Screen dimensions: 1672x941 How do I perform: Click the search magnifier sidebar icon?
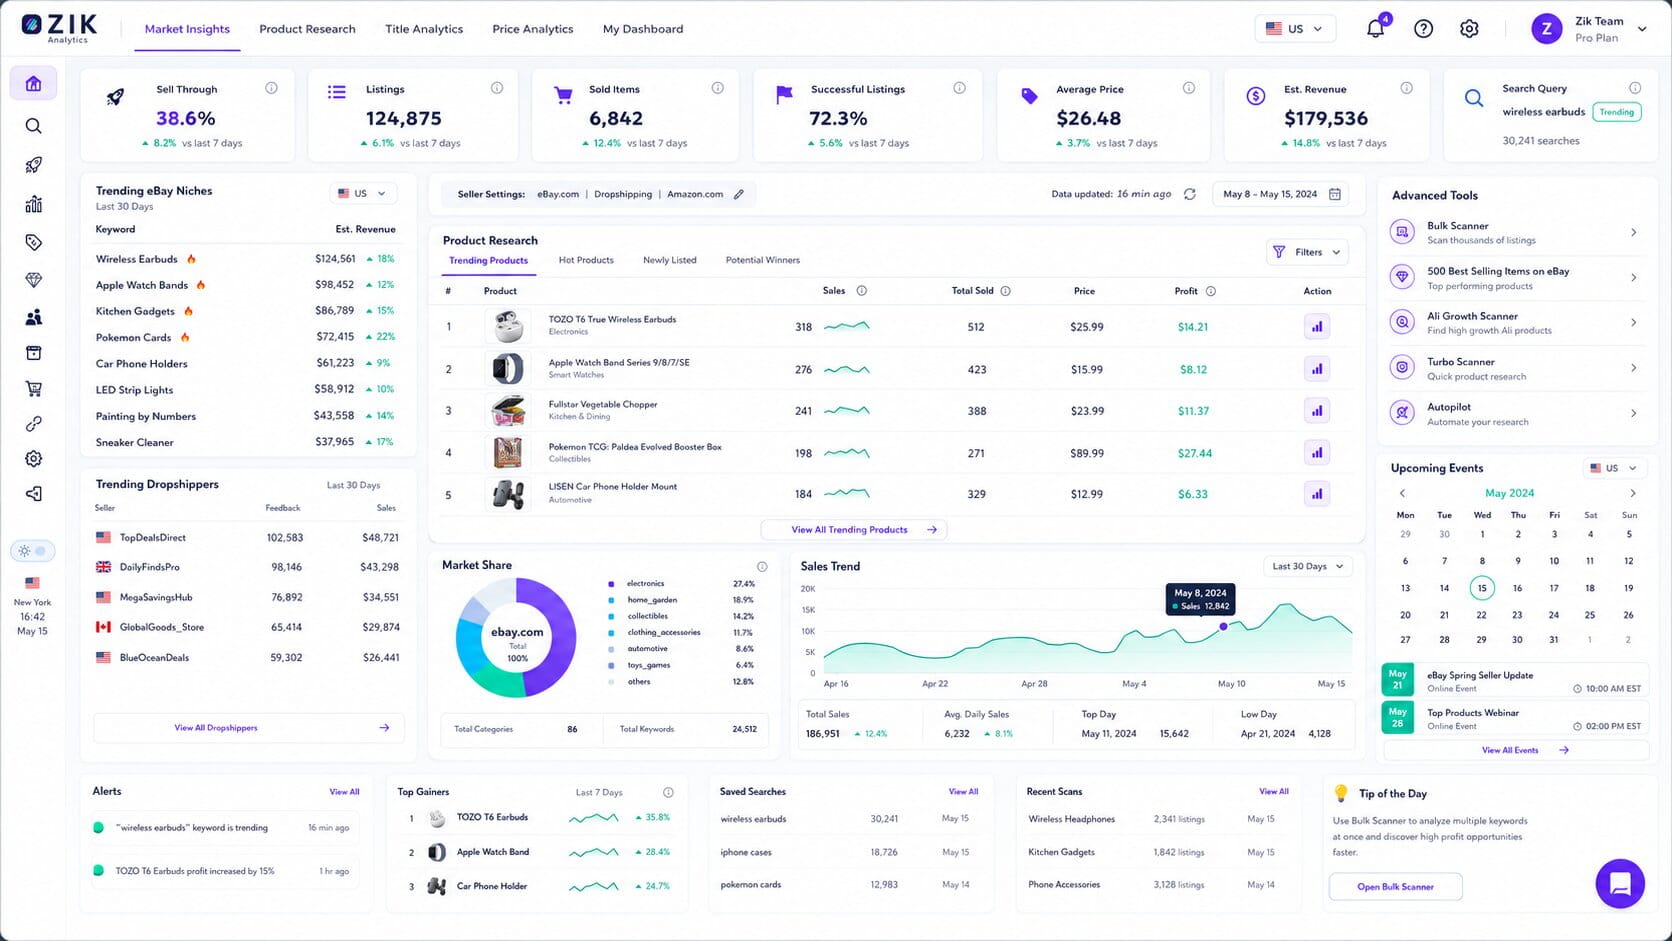point(33,126)
